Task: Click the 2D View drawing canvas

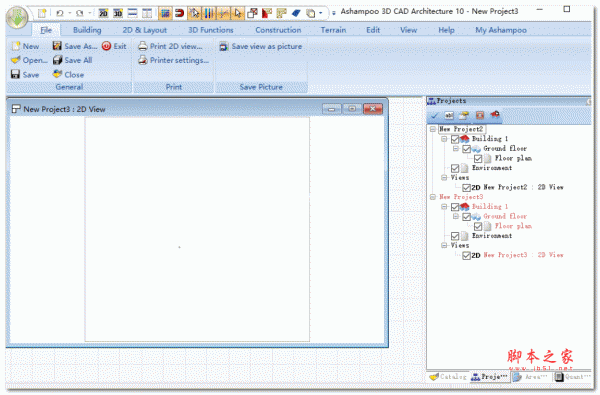Action: [x=197, y=230]
